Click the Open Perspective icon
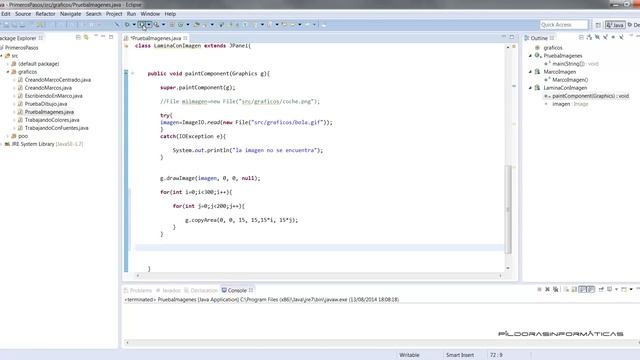The height and width of the screenshot is (360, 640). (x=598, y=25)
